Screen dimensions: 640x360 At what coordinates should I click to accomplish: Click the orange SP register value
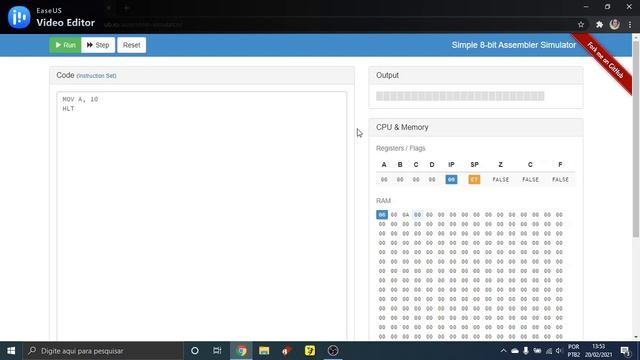pos(474,180)
